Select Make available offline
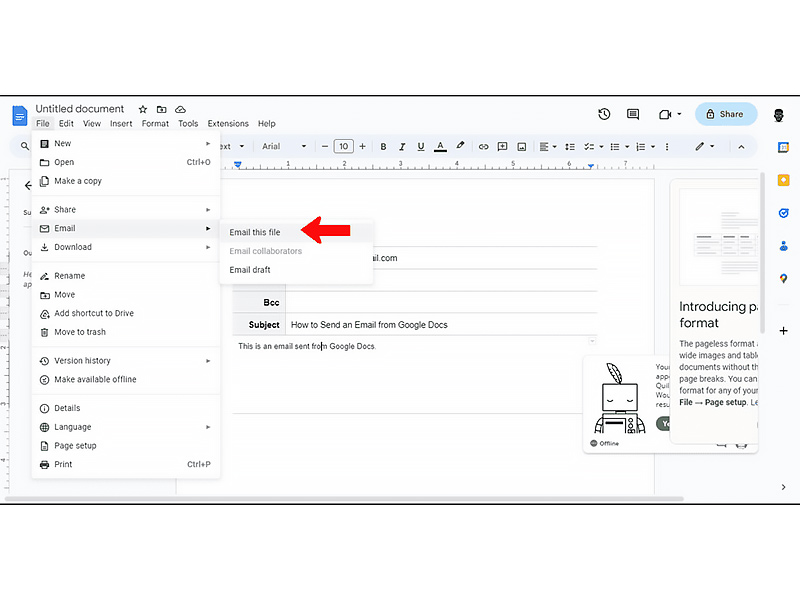800x600 pixels. click(126, 380)
